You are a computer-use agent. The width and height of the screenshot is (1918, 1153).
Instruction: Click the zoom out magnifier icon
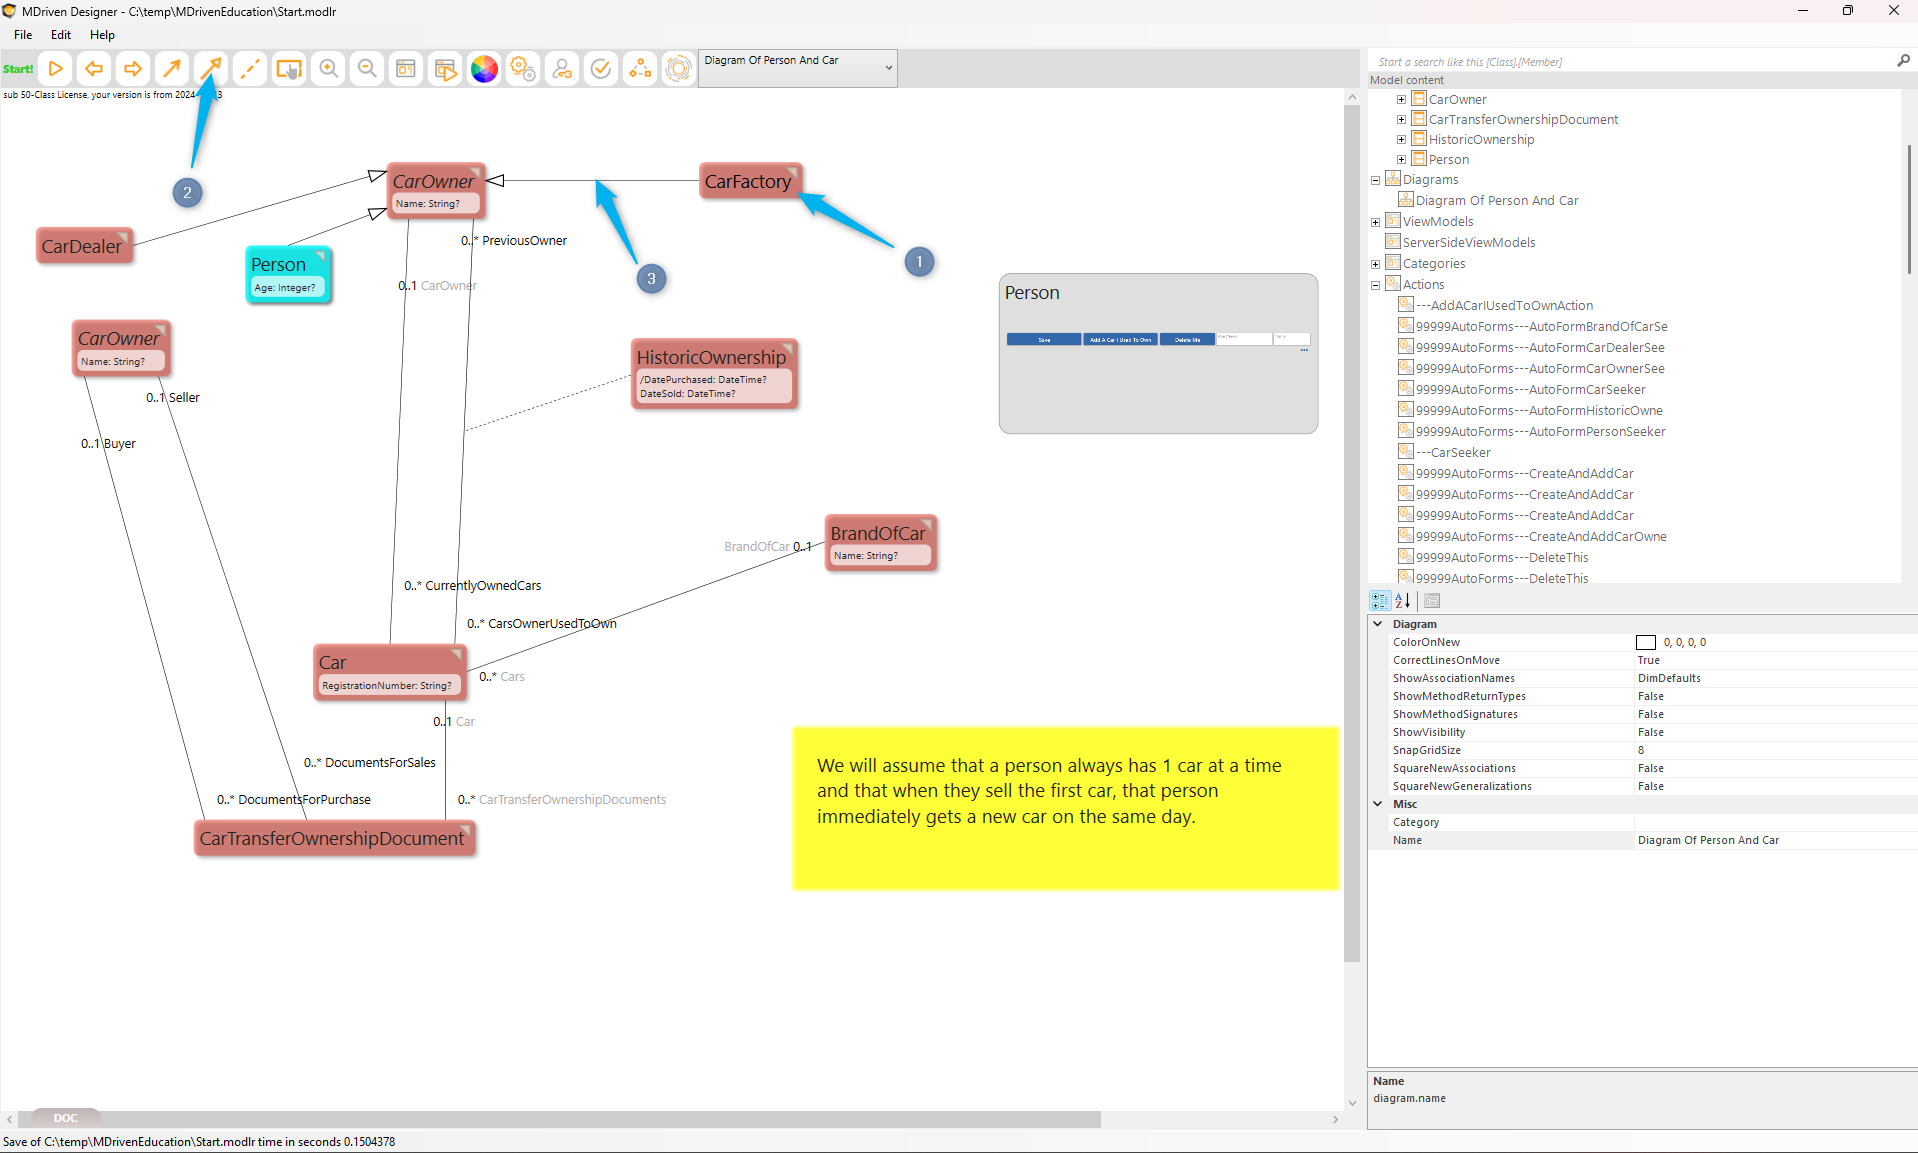click(x=367, y=69)
